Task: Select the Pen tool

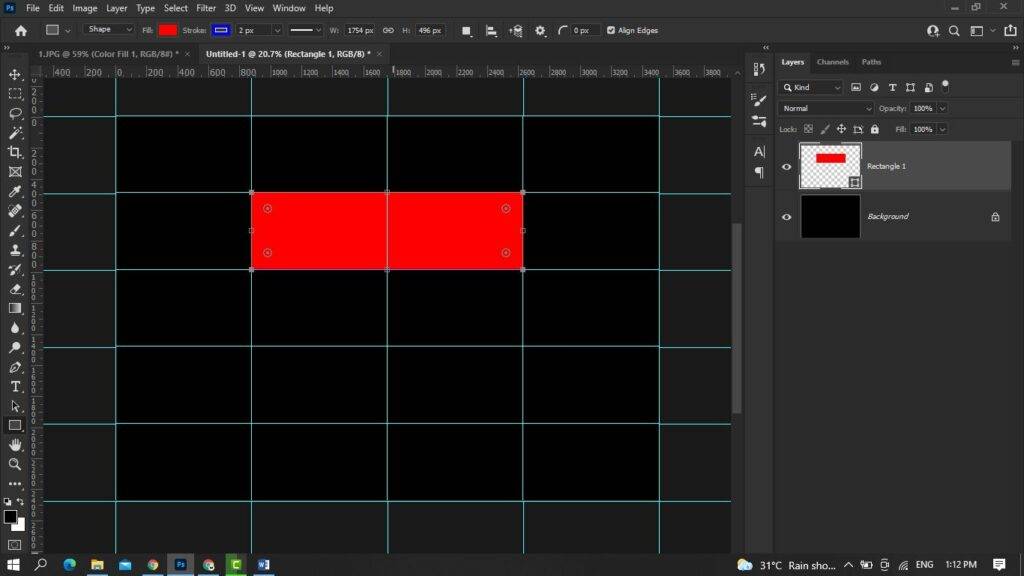Action: [x=15, y=367]
